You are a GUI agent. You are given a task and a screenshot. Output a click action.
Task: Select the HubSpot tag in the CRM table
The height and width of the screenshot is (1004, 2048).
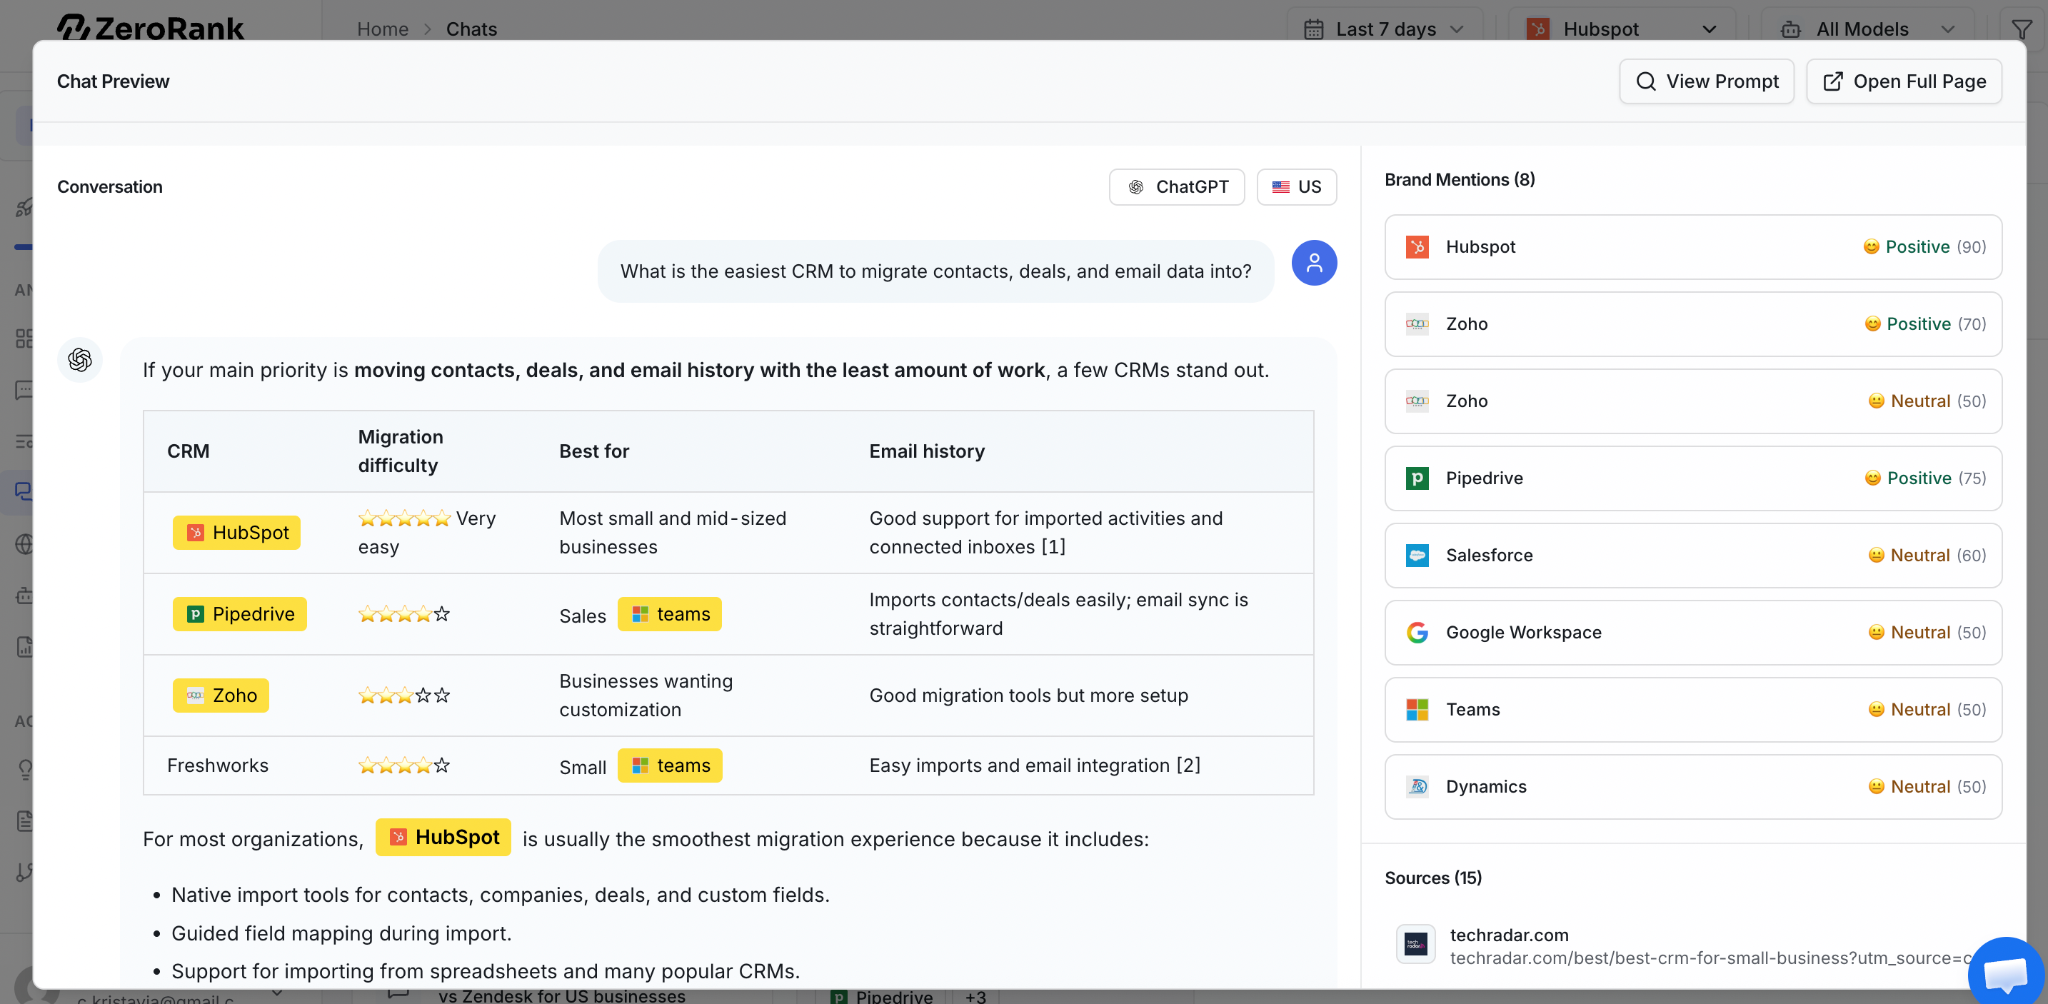(x=237, y=533)
